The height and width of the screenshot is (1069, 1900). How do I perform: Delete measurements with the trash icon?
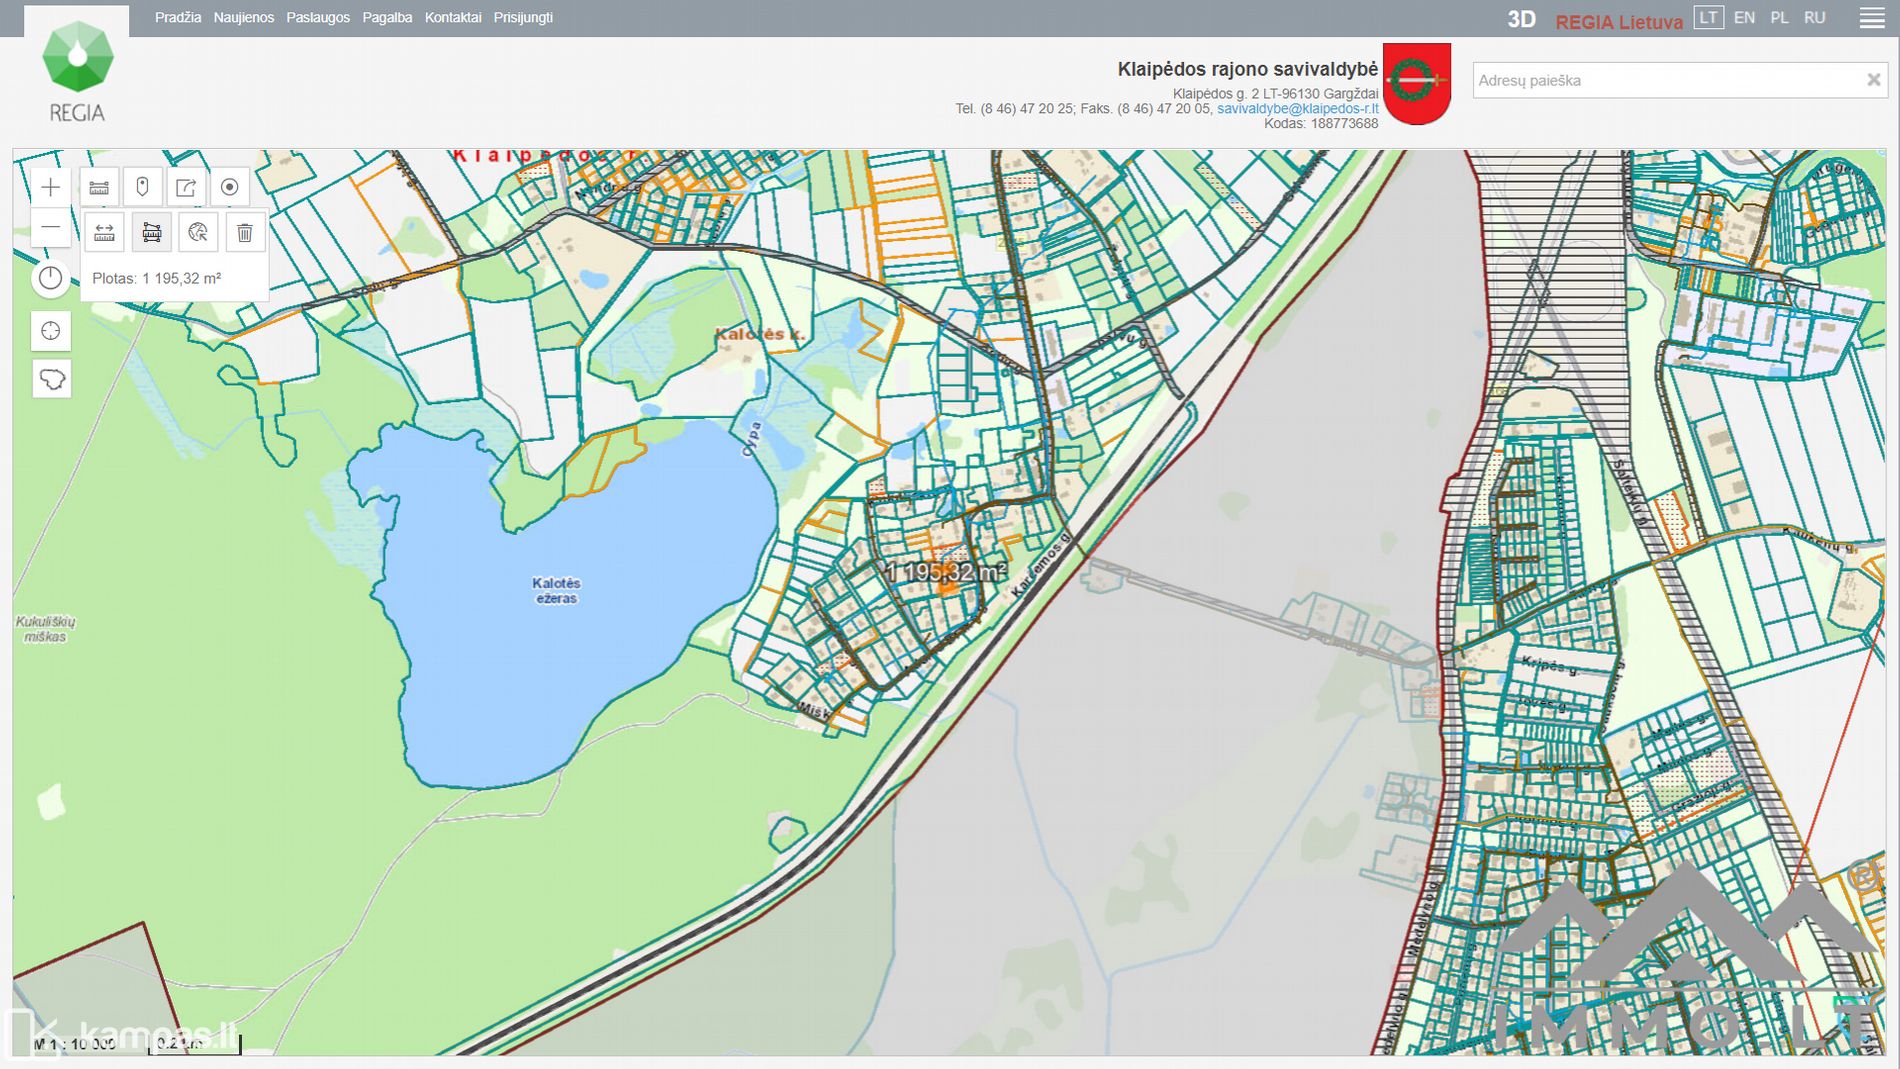(245, 233)
